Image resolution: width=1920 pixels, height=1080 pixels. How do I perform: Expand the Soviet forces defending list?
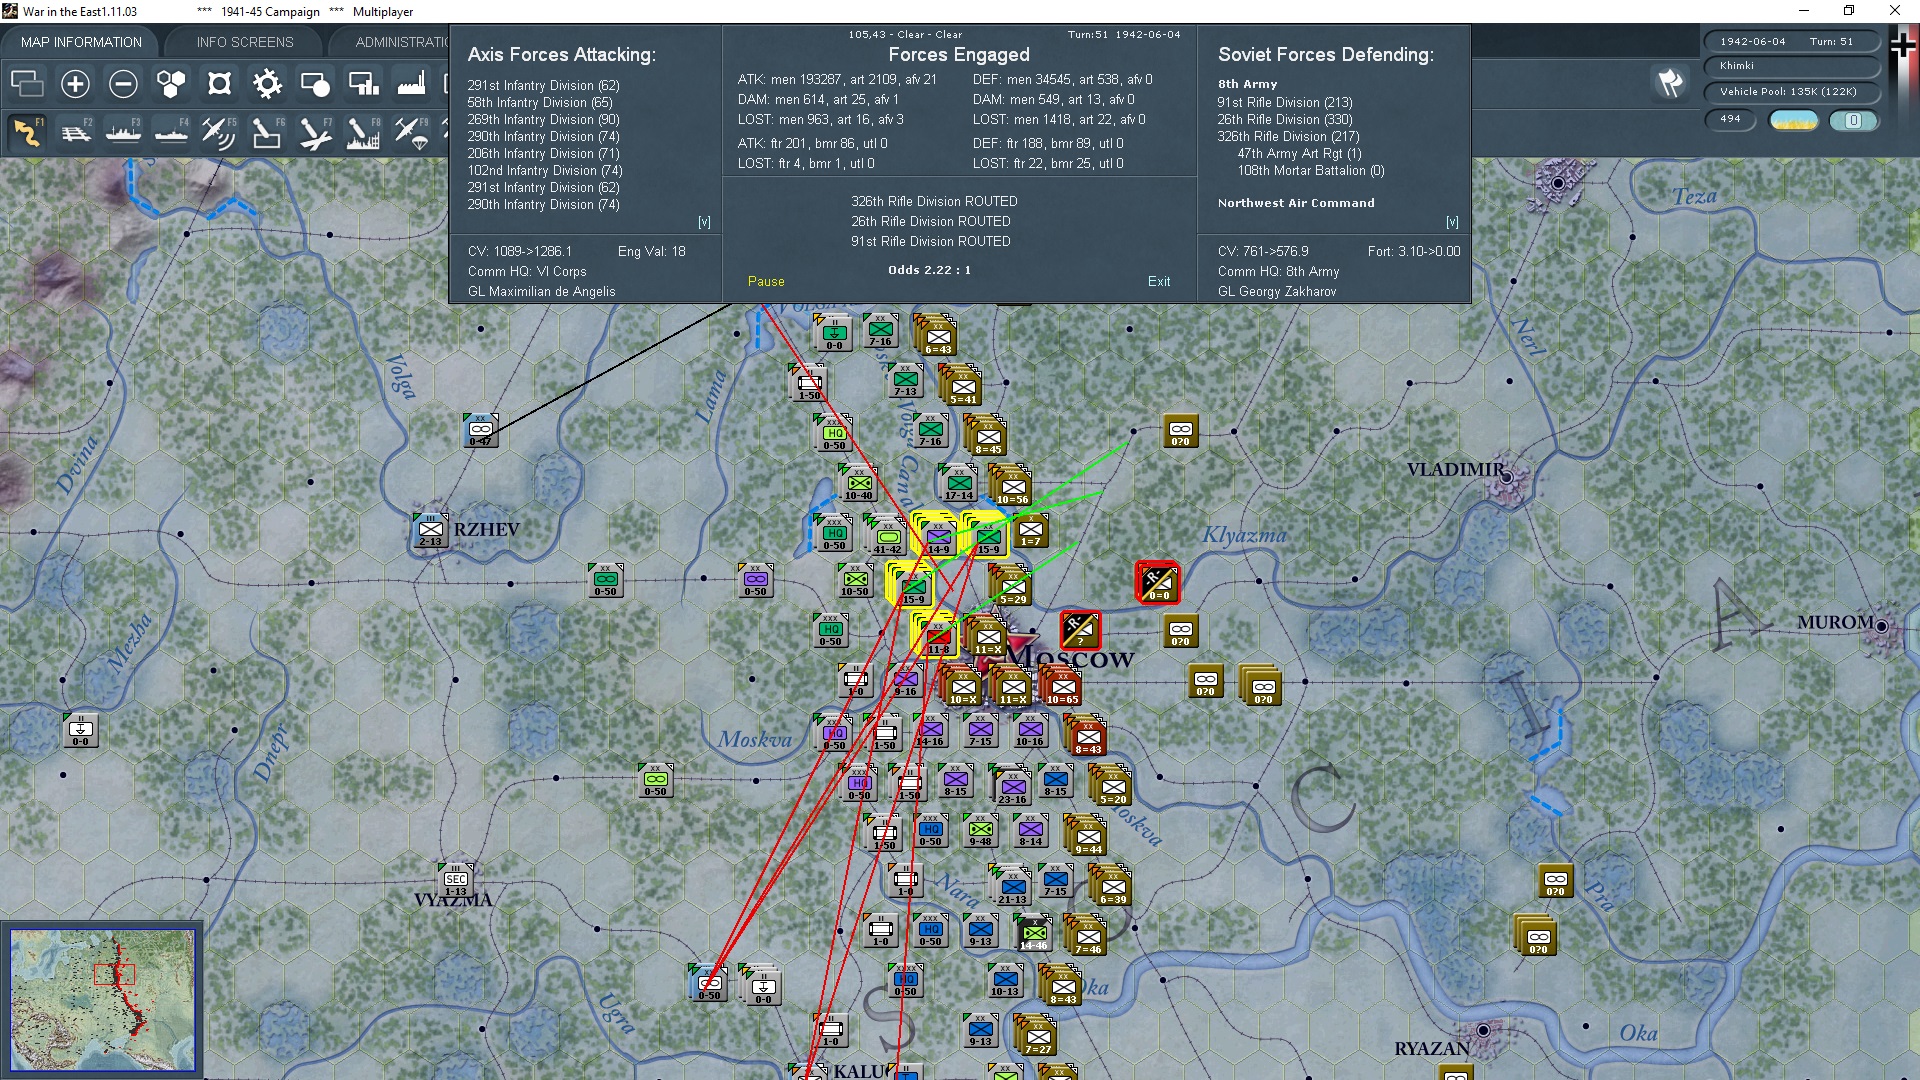(1452, 222)
